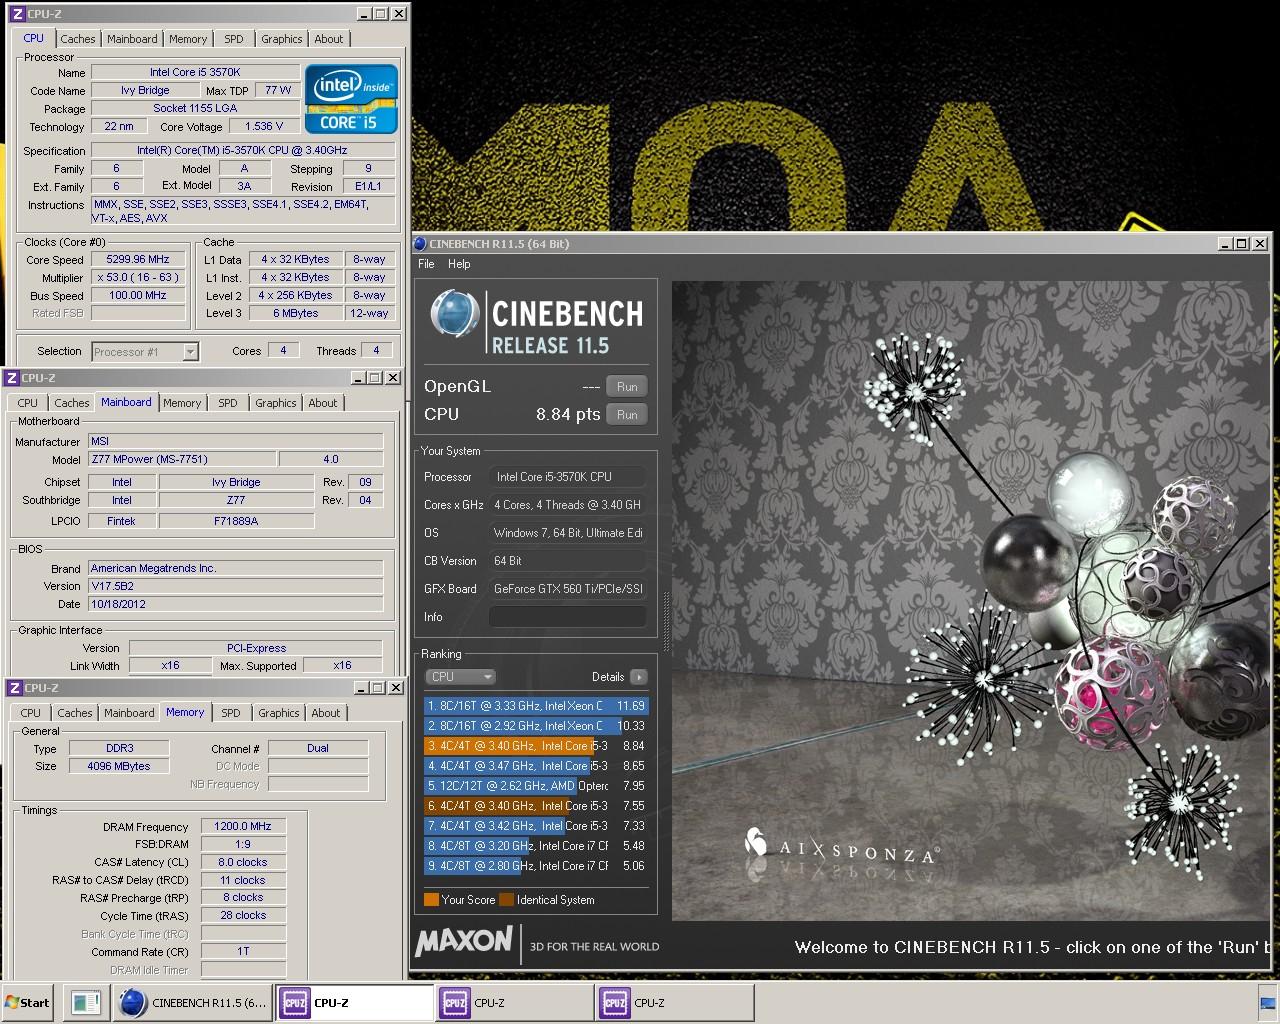Click the DRAM Frequency 1200.0 MHz value
Viewport: 1280px width, 1024px height.
click(x=243, y=826)
